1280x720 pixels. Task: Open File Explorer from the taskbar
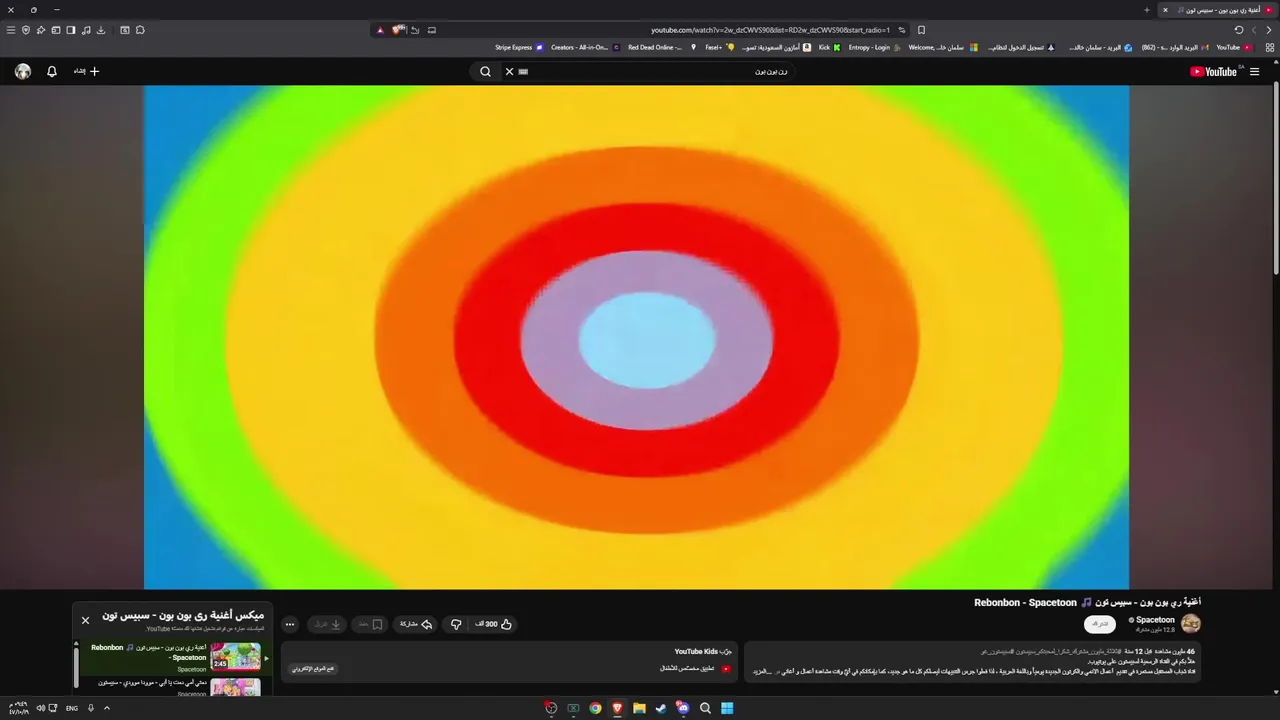click(639, 708)
